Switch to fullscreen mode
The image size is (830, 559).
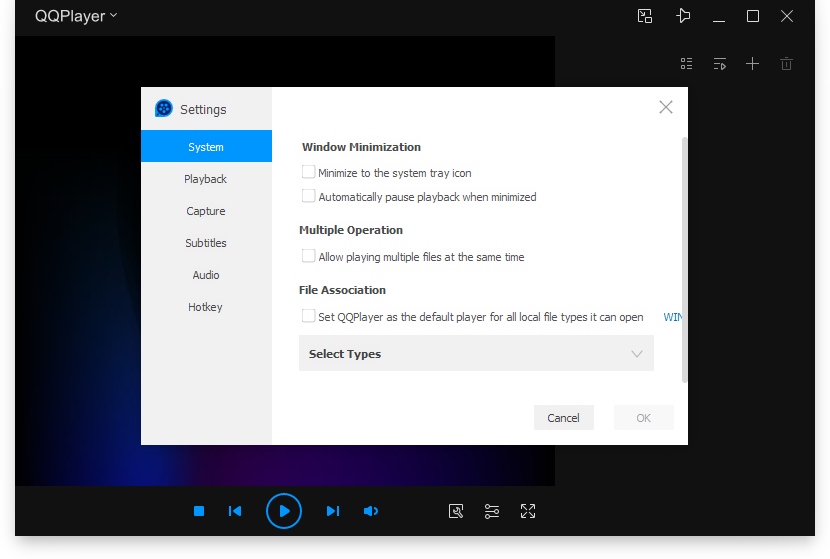pyautogui.click(x=528, y=511)
